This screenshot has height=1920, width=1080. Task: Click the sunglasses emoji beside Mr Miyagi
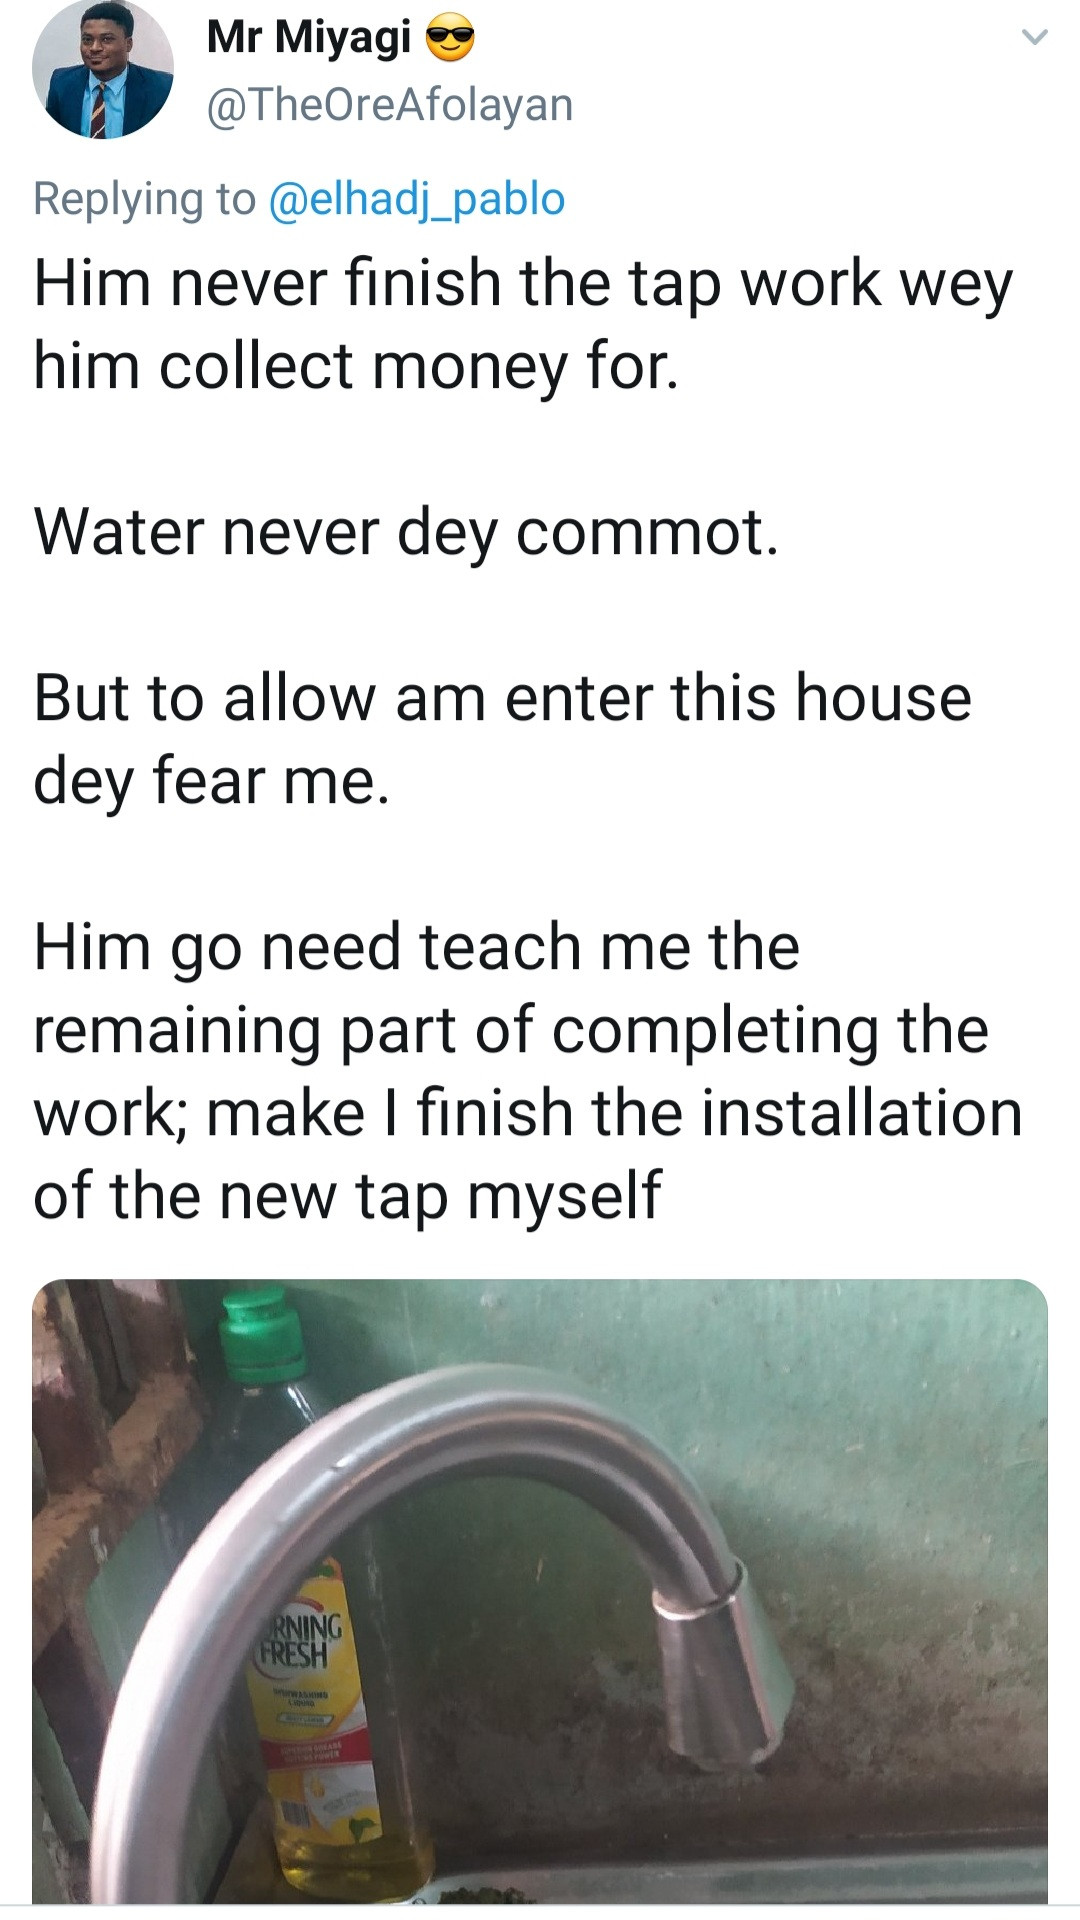(450, 40)
